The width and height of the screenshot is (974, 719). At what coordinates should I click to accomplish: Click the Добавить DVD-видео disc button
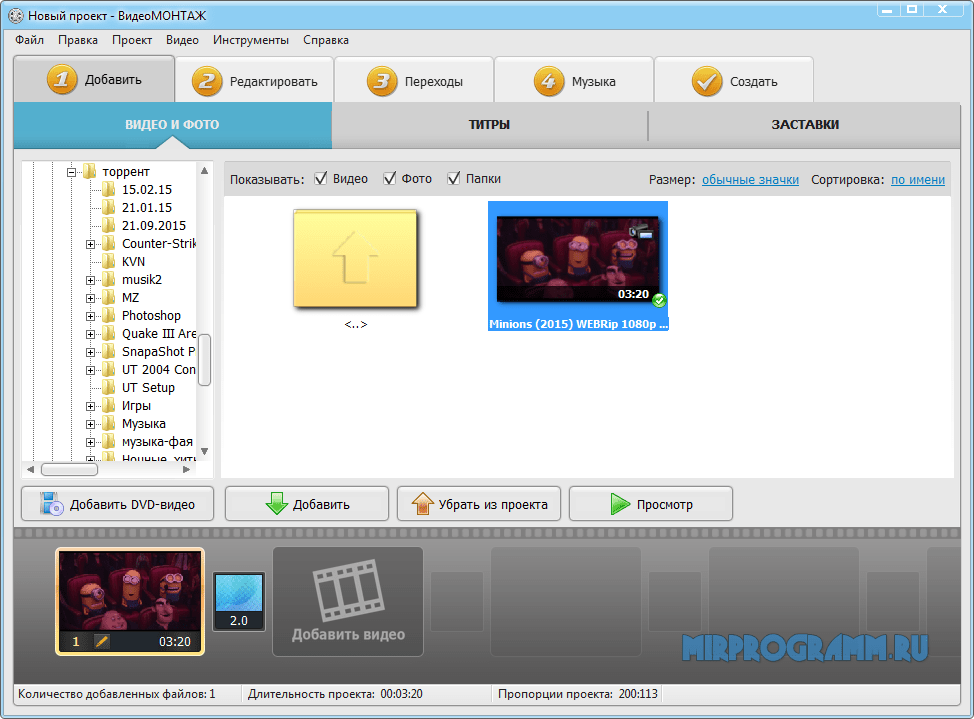click(x=117, y=504)
